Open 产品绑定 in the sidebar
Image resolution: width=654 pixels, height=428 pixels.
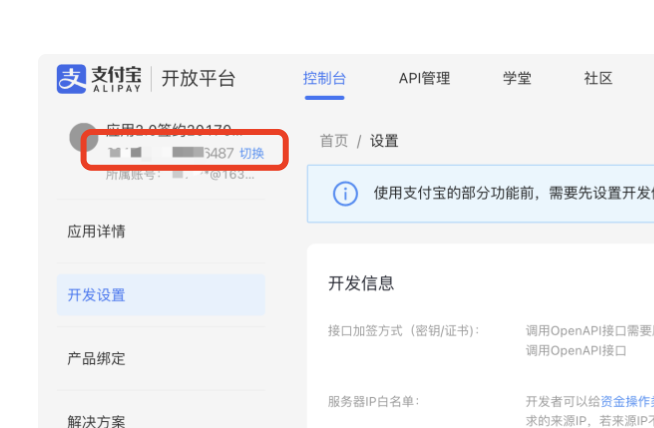point(97,358)
